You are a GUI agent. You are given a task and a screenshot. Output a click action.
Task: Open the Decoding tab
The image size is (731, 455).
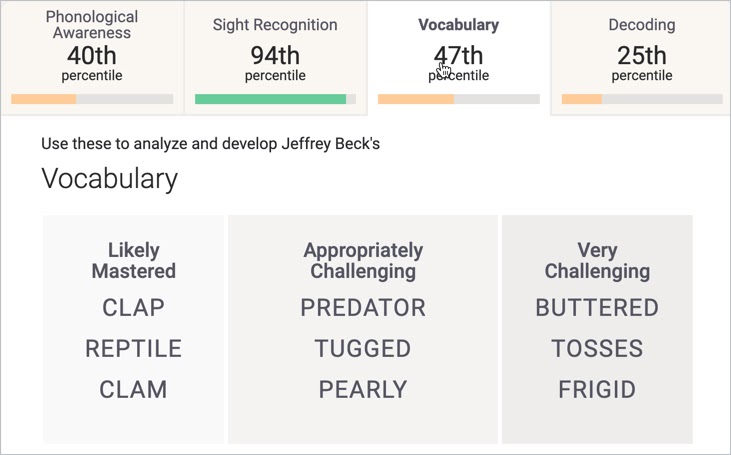(x=641, y=57)
